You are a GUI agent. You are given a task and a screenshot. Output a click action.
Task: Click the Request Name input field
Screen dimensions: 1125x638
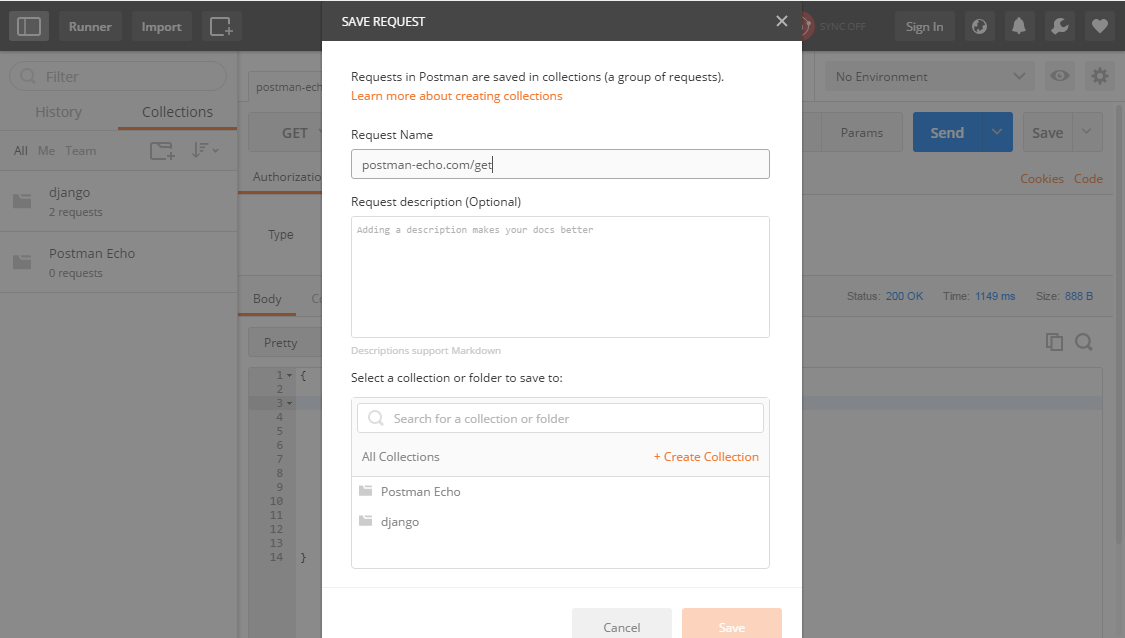pyautogui.click(x=560, y=164)
